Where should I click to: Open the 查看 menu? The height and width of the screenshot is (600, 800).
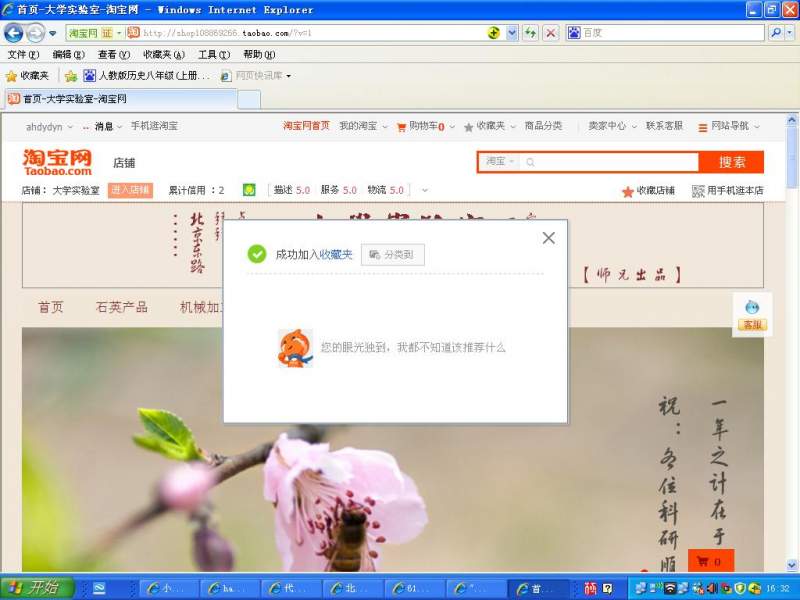pos(114,54)
